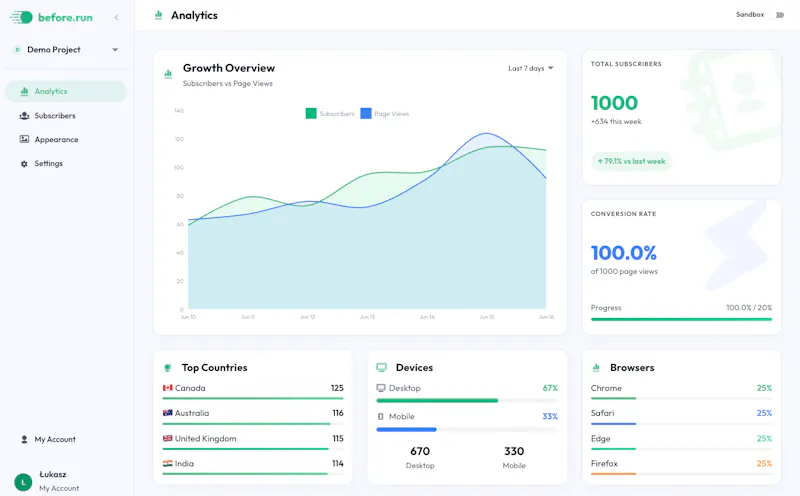Open the Last 7 days dropdown
800x496 pixels.
pos(531,68)
